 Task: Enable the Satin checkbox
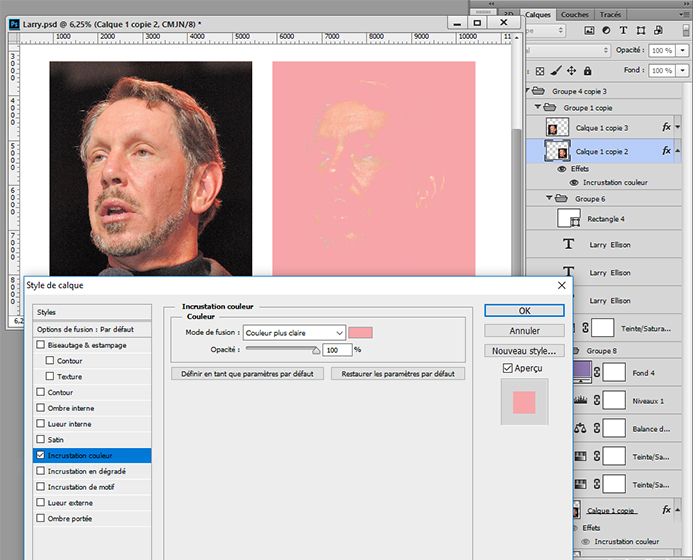click(x=41, y=439)
